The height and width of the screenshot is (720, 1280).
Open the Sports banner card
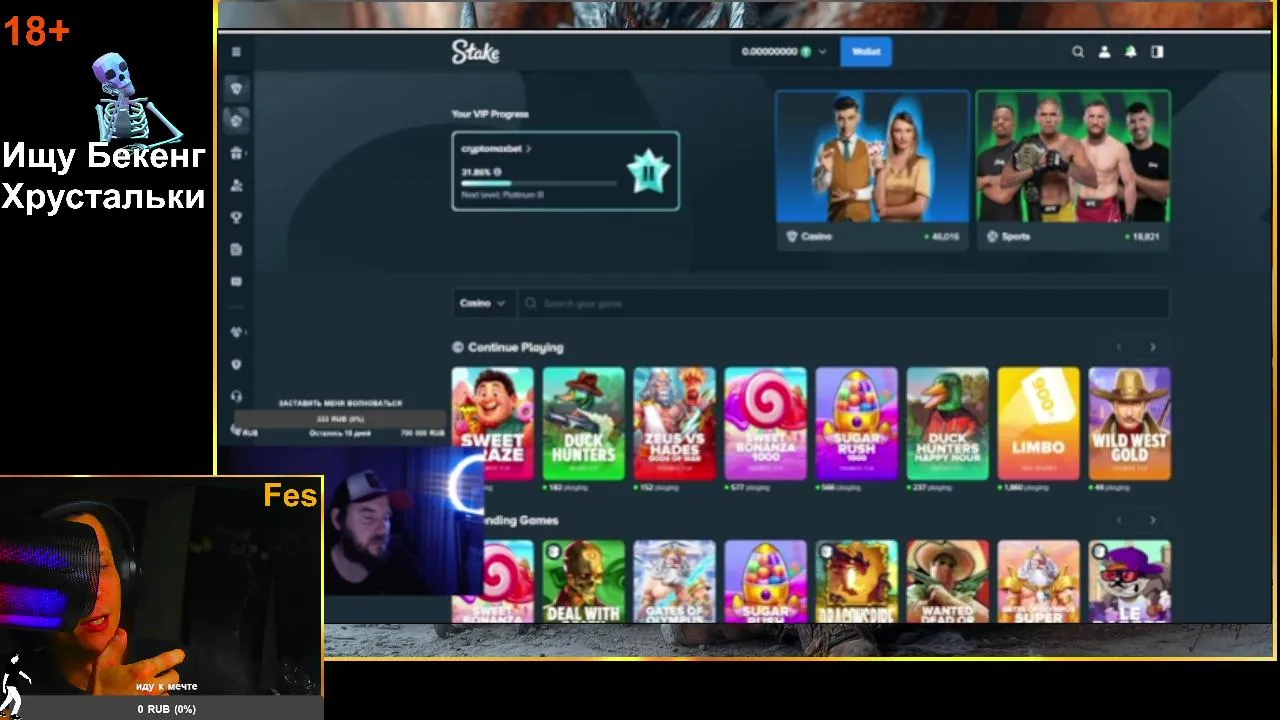pyautogui.click(x=1073, y=170)
